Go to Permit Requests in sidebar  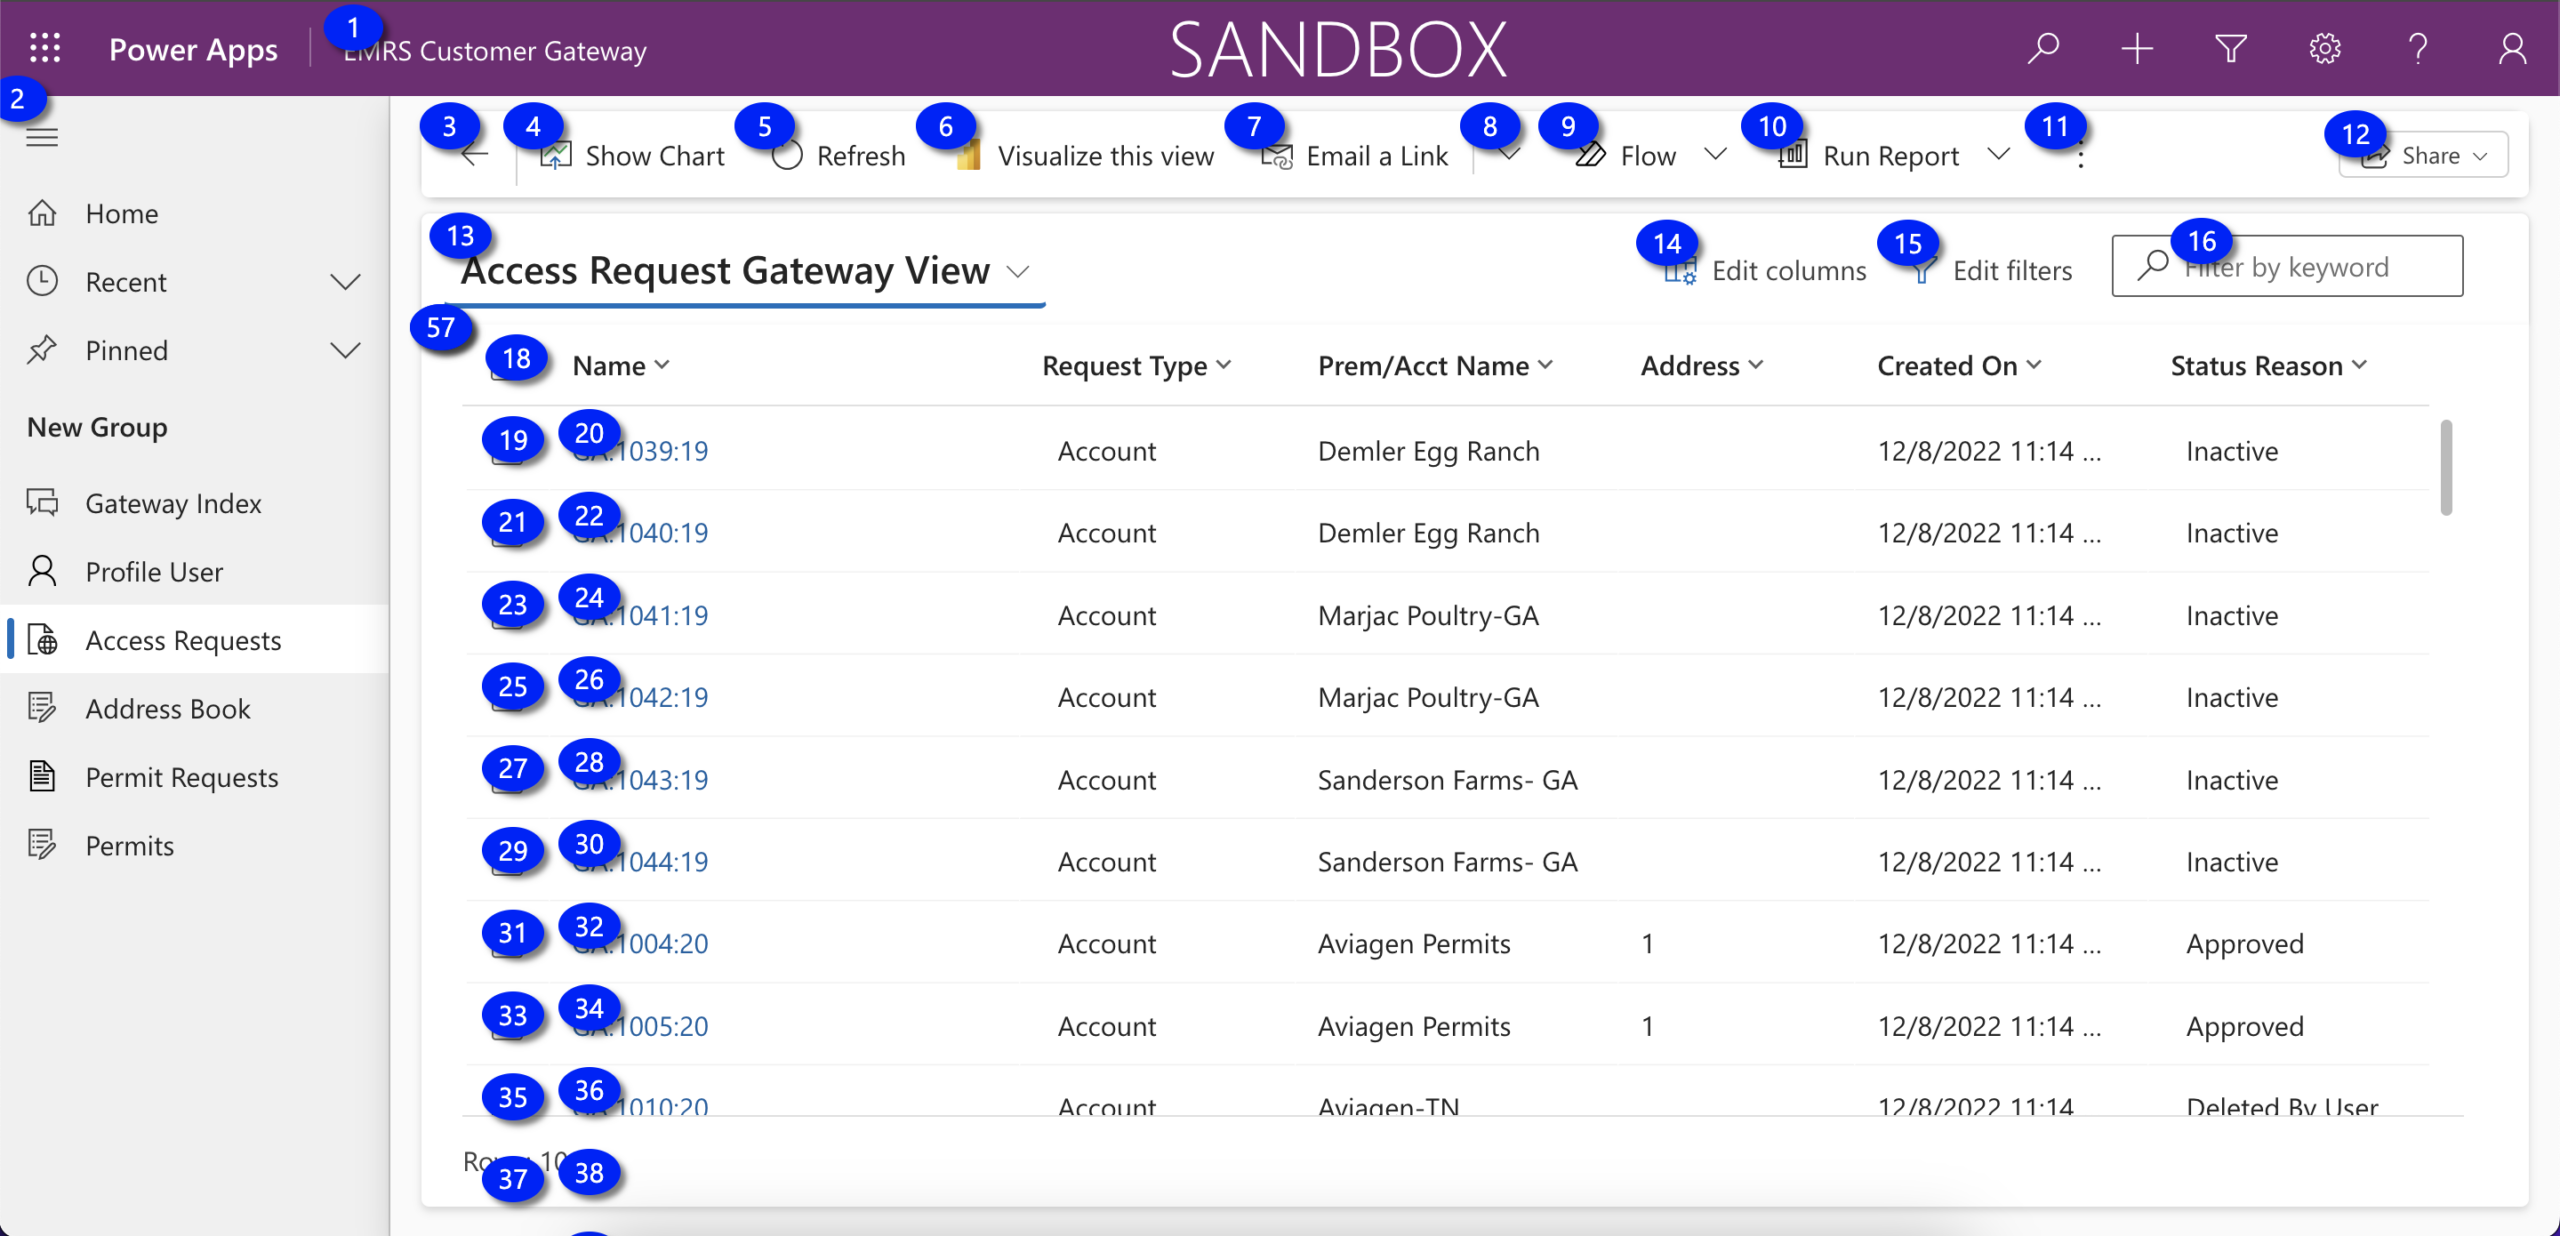click(x=181, y=777)
